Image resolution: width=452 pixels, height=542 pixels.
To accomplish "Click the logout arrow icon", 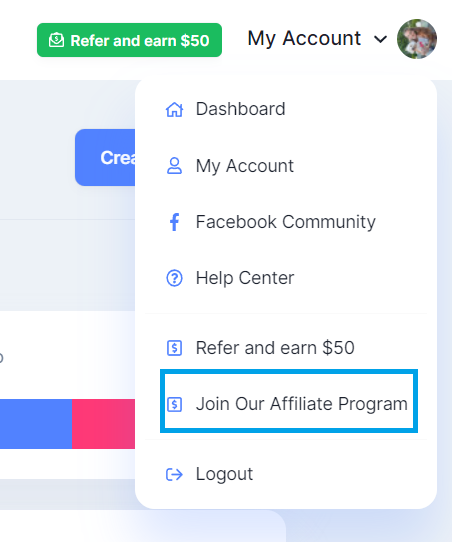I will click(x=174, y=474).
